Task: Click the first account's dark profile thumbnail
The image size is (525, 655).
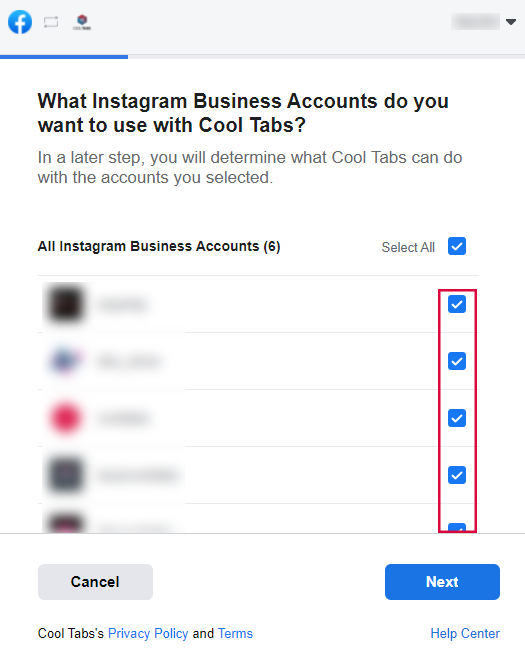Action: point(66,304)
